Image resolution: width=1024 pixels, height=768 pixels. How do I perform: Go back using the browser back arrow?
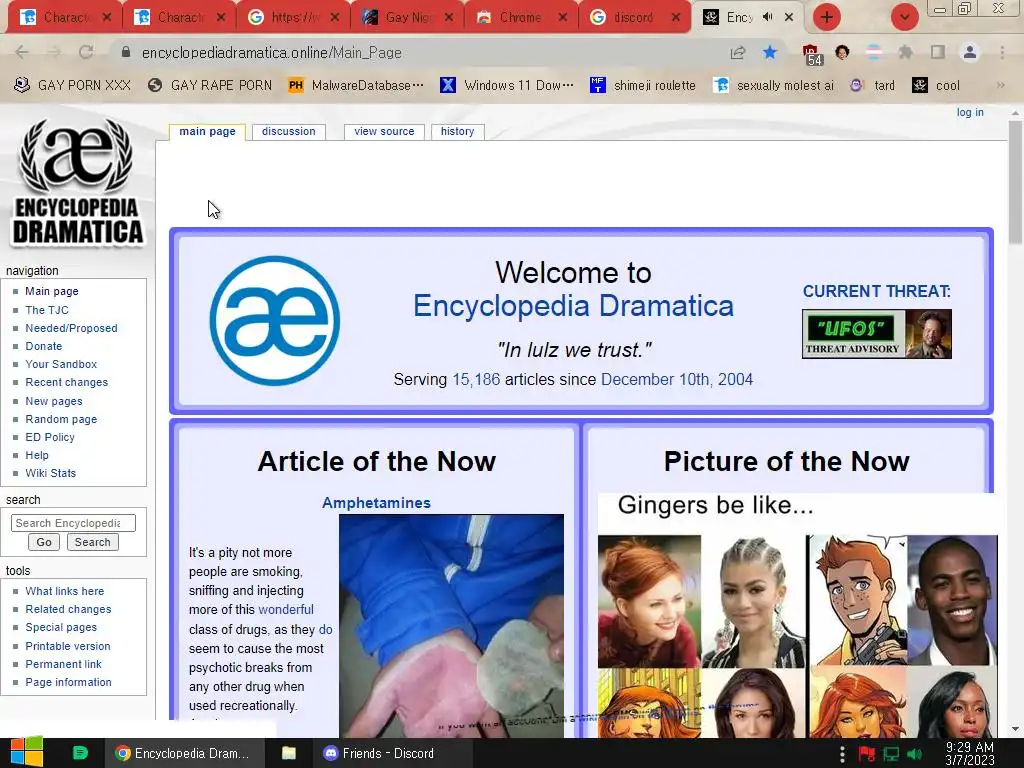coord(22,52)
